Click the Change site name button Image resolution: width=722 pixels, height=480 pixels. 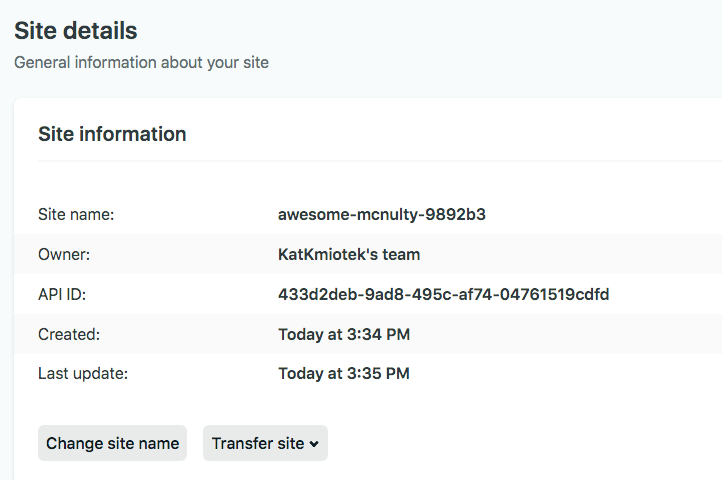(x=112, y=443)
